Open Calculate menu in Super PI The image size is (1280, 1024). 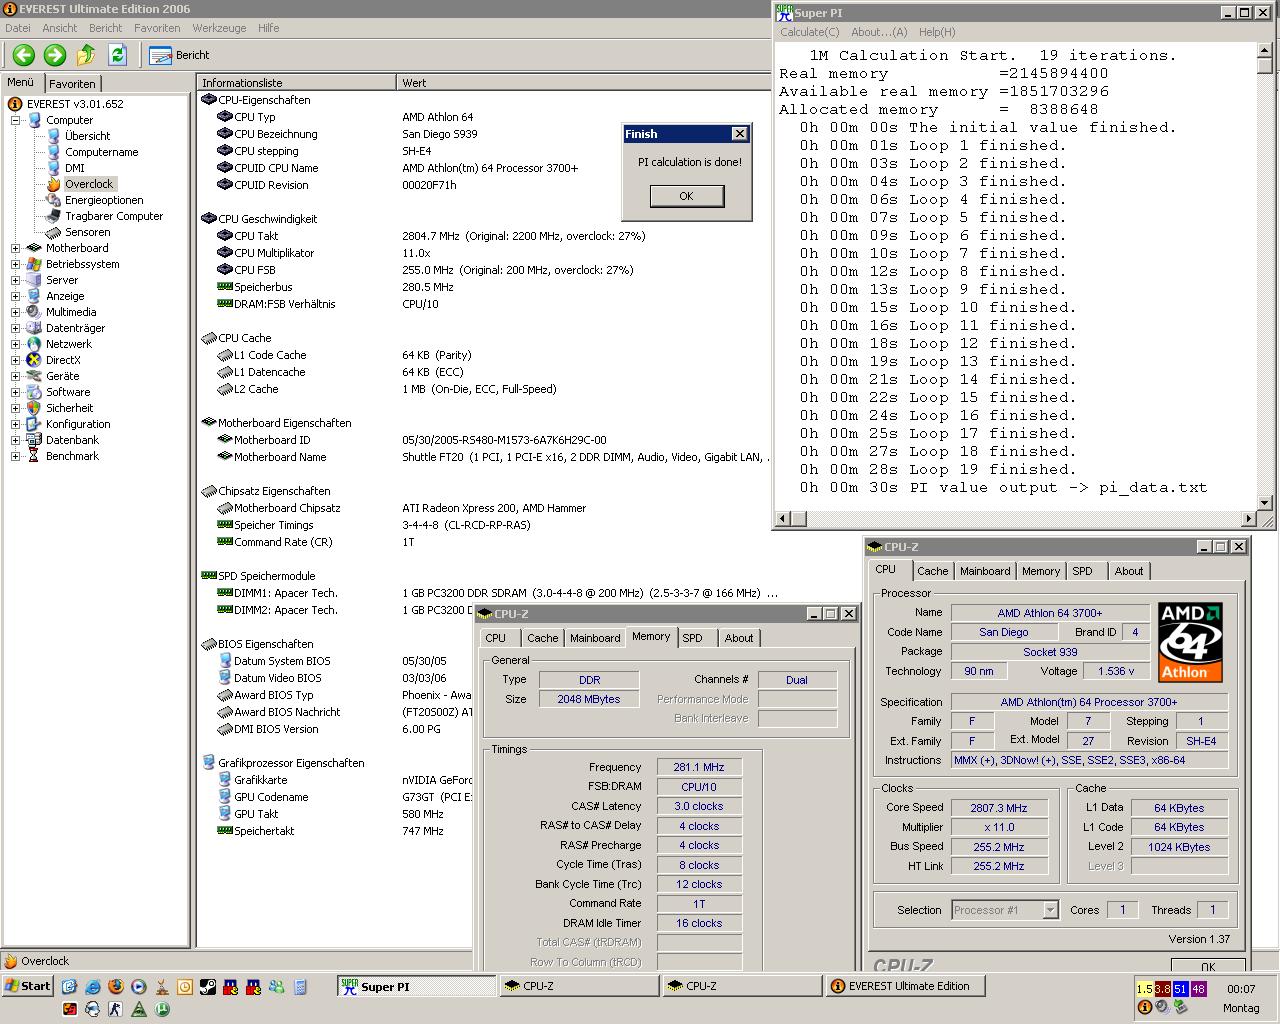tap(809, 32)
